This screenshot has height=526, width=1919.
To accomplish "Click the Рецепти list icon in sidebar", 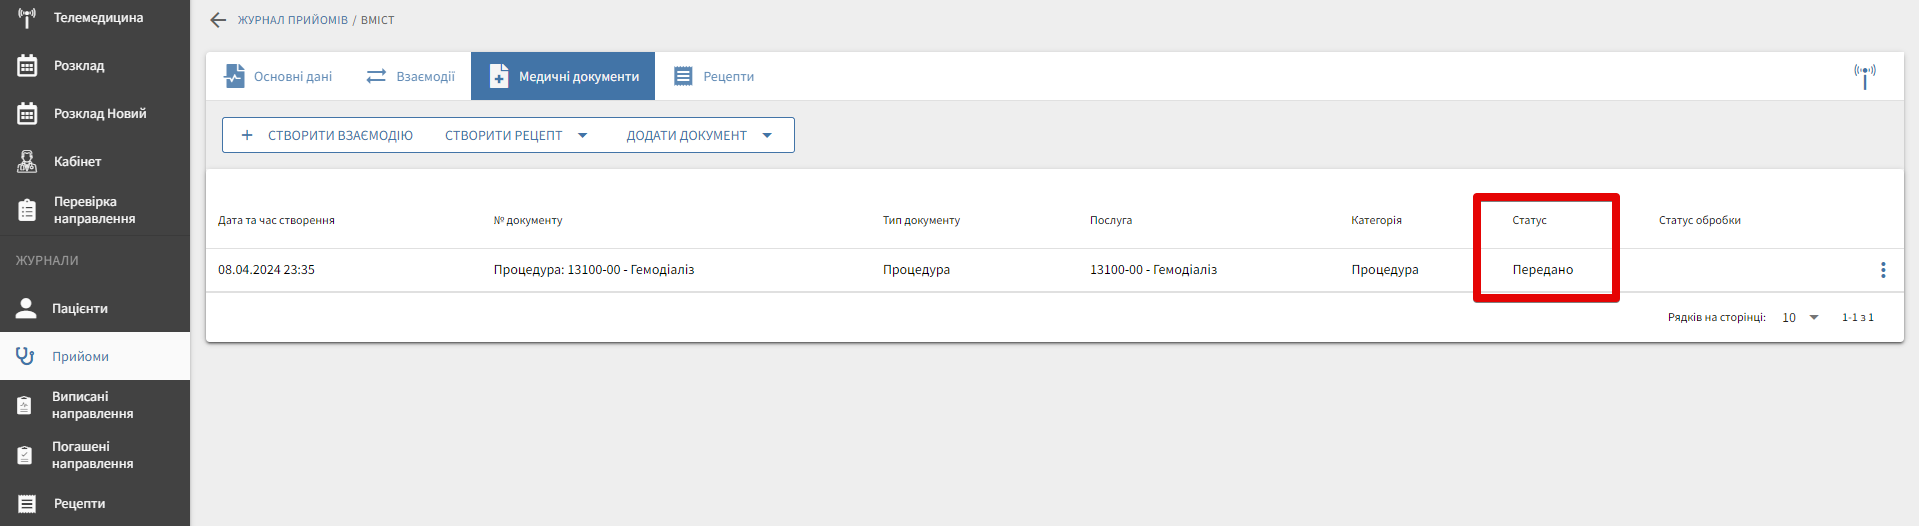I will (27, 504).
